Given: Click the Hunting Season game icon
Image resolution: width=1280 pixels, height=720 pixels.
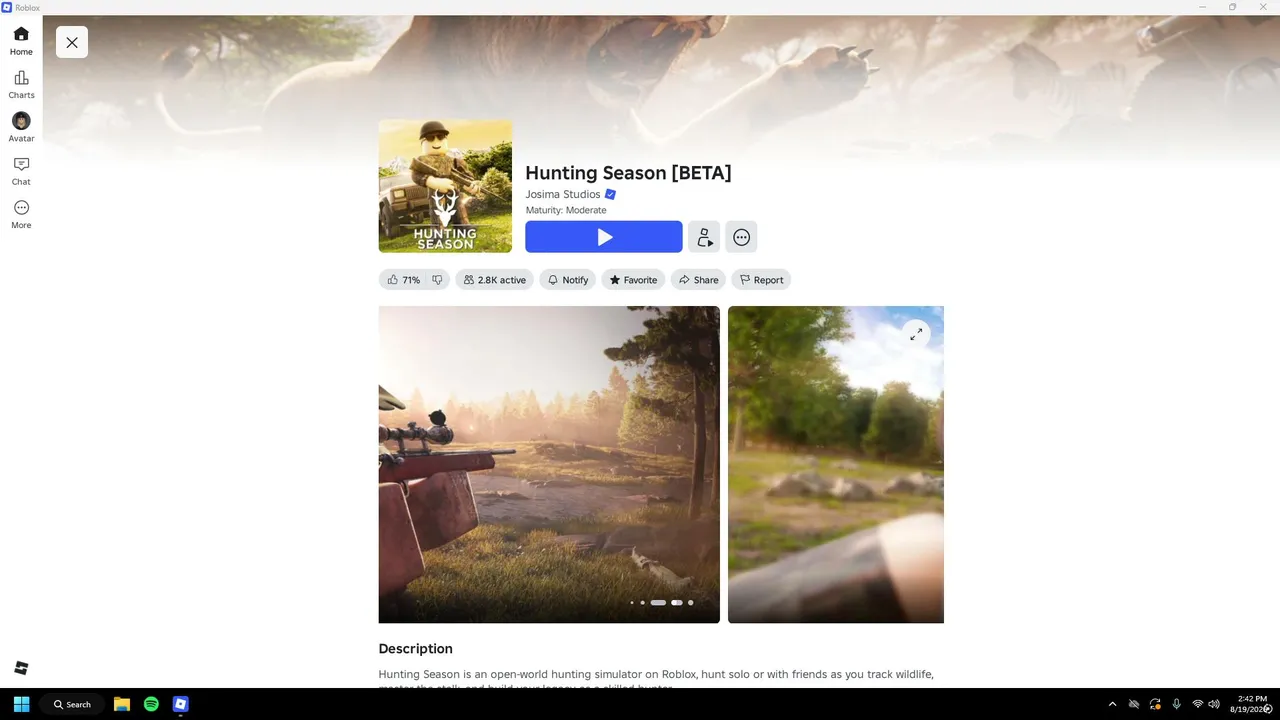Looking at the screenshot, I should pyautogui.click(x=445, y=186).
